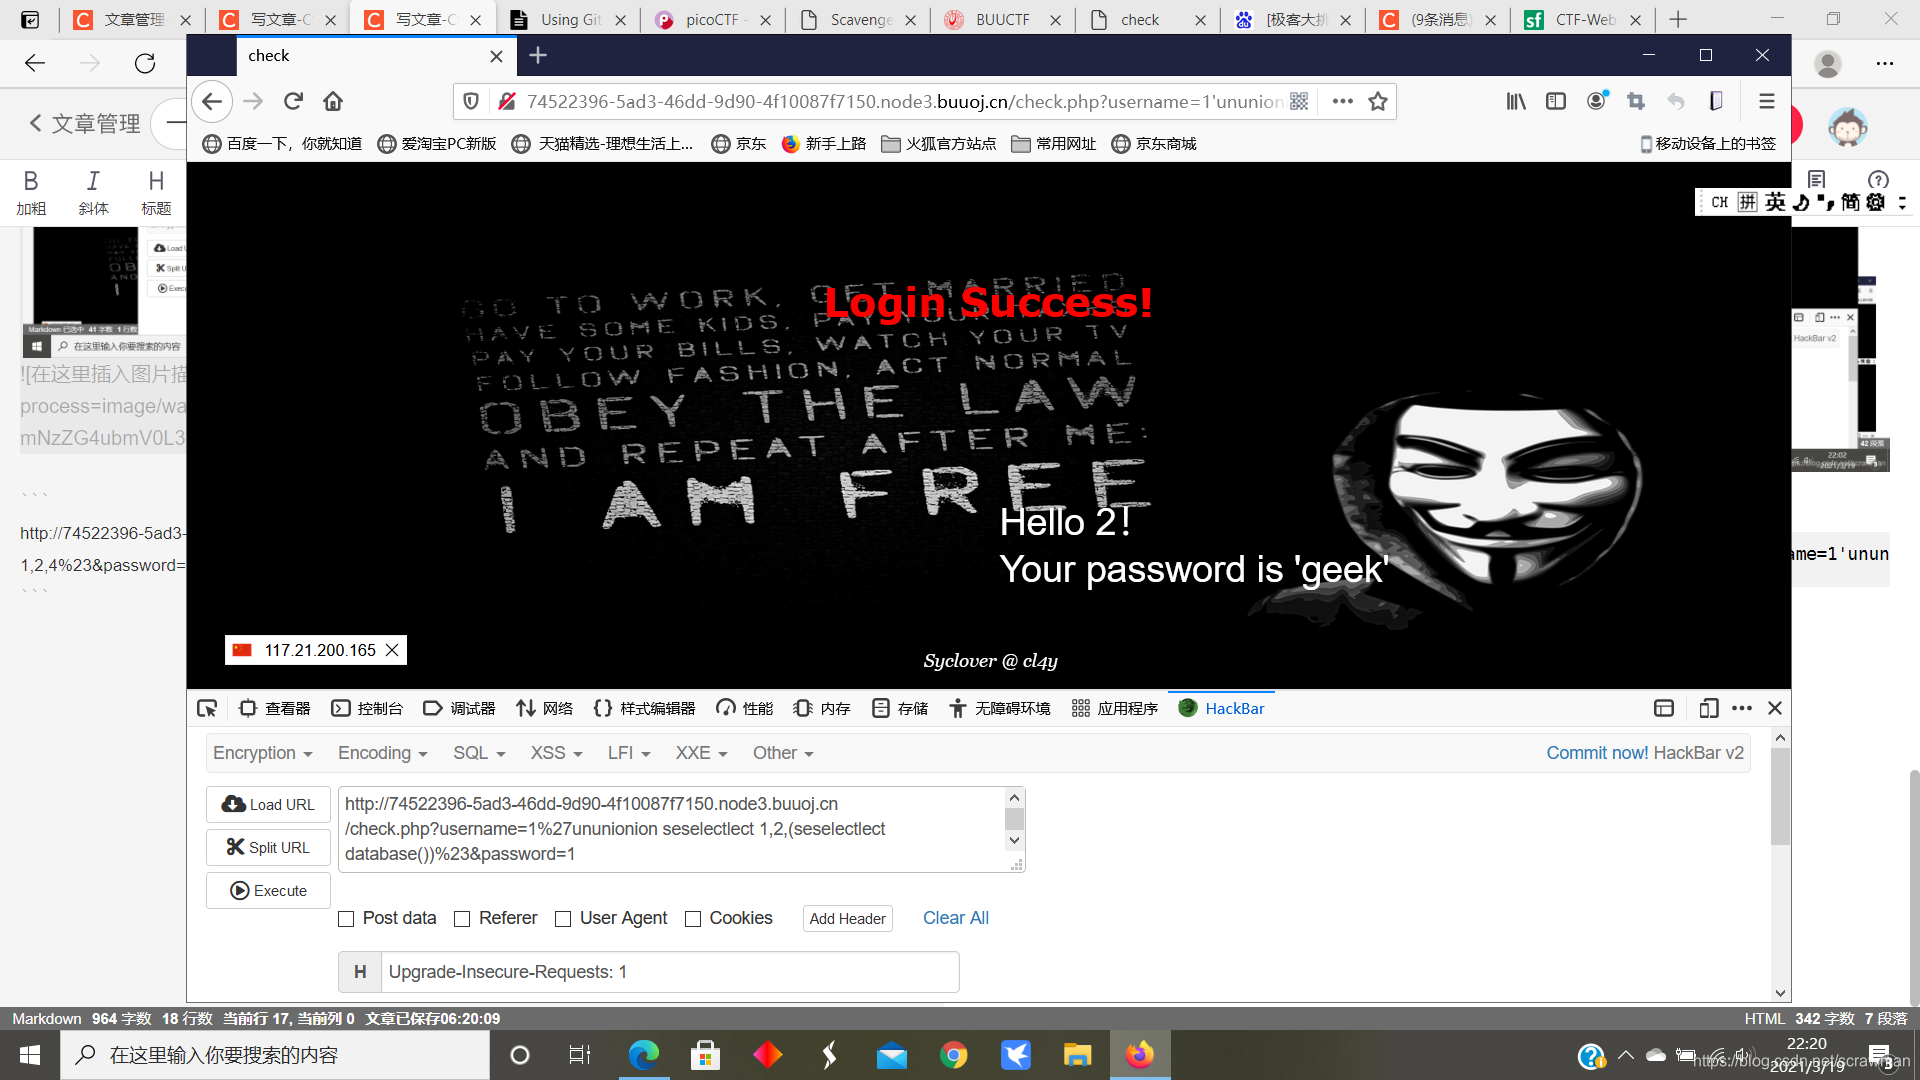Viewport: 1920px width, 1080px height.
Task: Dismiss the 117.21.200.165 IP badge
Action: click(392, 650)
